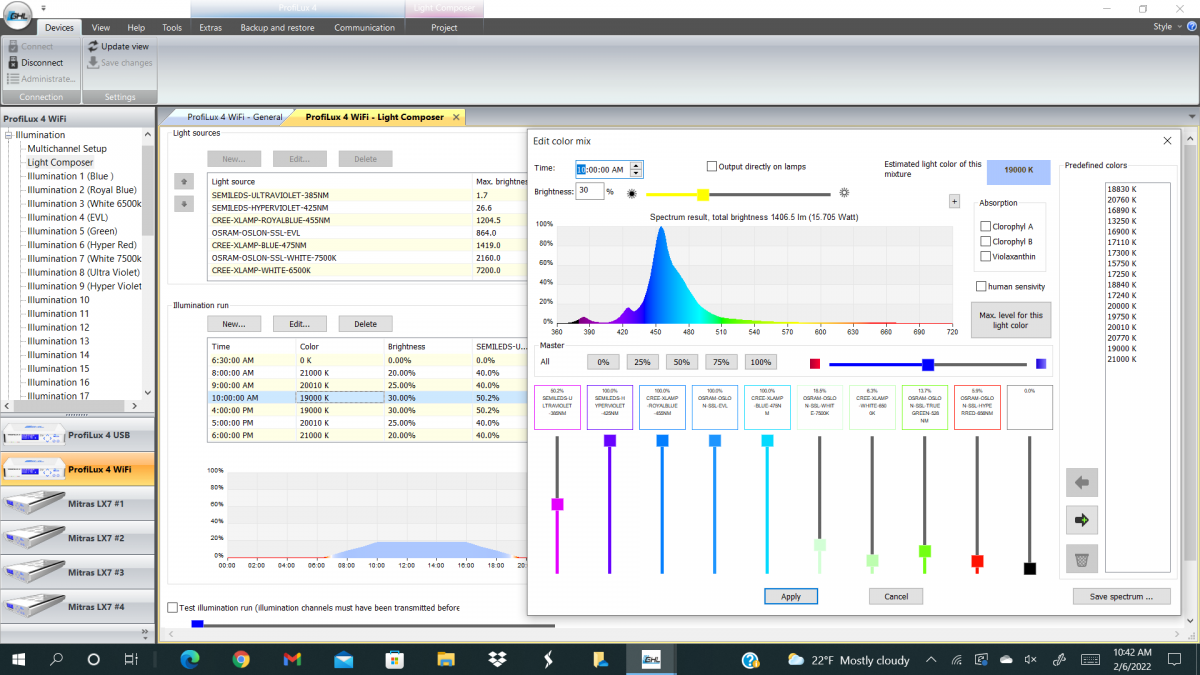Screen dimensions: 1200x675
Task: Click the Brightness percent input field
Action: point(589,190)
